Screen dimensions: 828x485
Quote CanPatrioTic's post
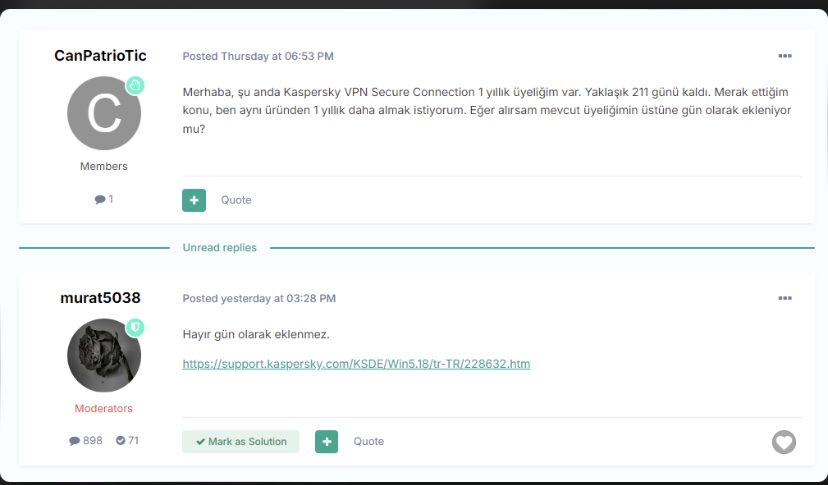236,200
